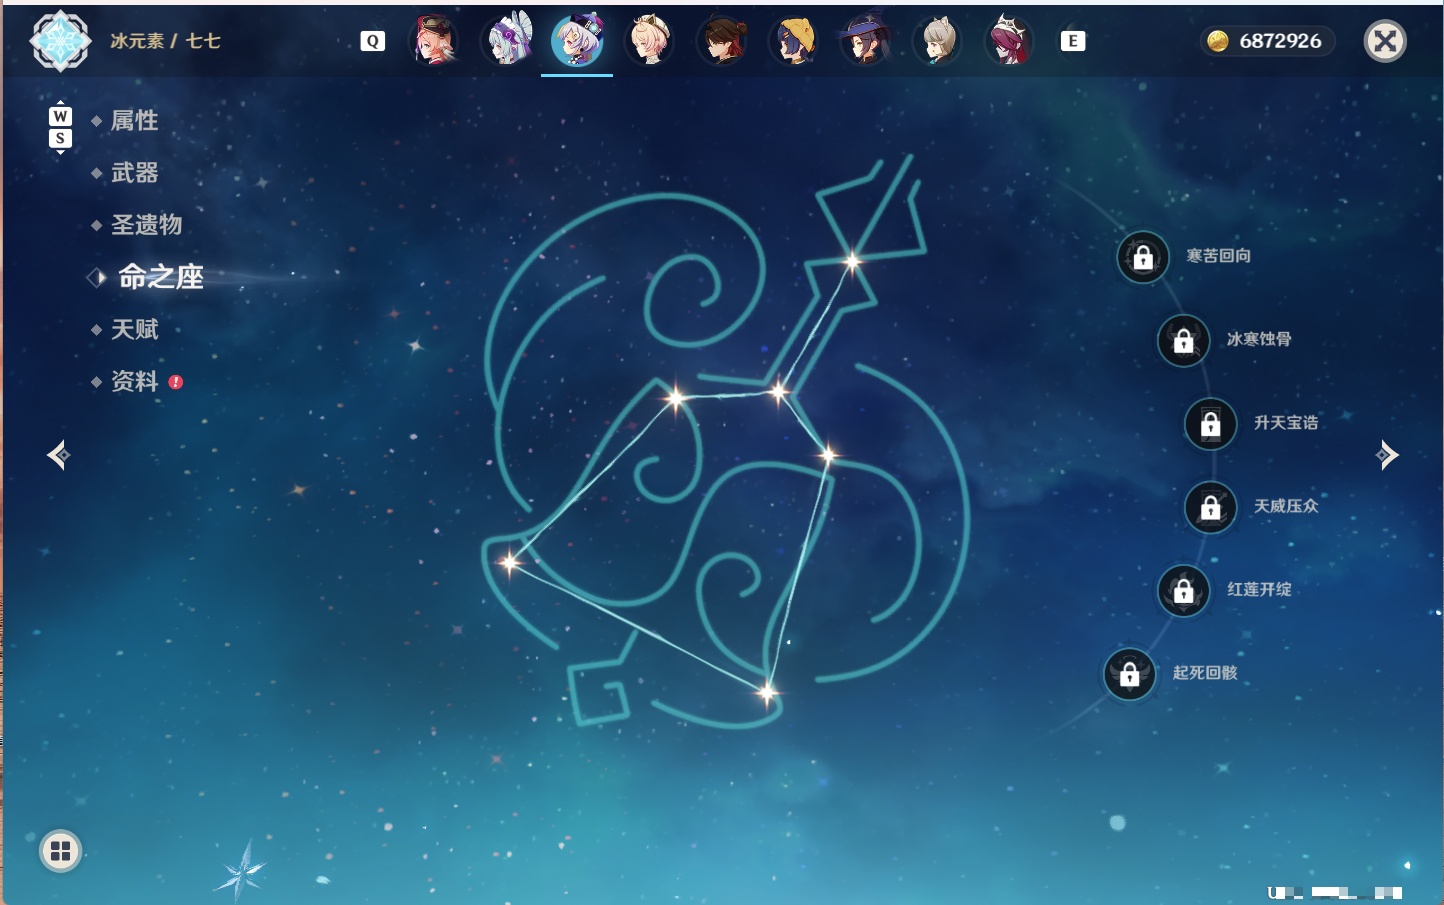
Task: Click the W key hint above menu
Action: click(x=60, y=116)
